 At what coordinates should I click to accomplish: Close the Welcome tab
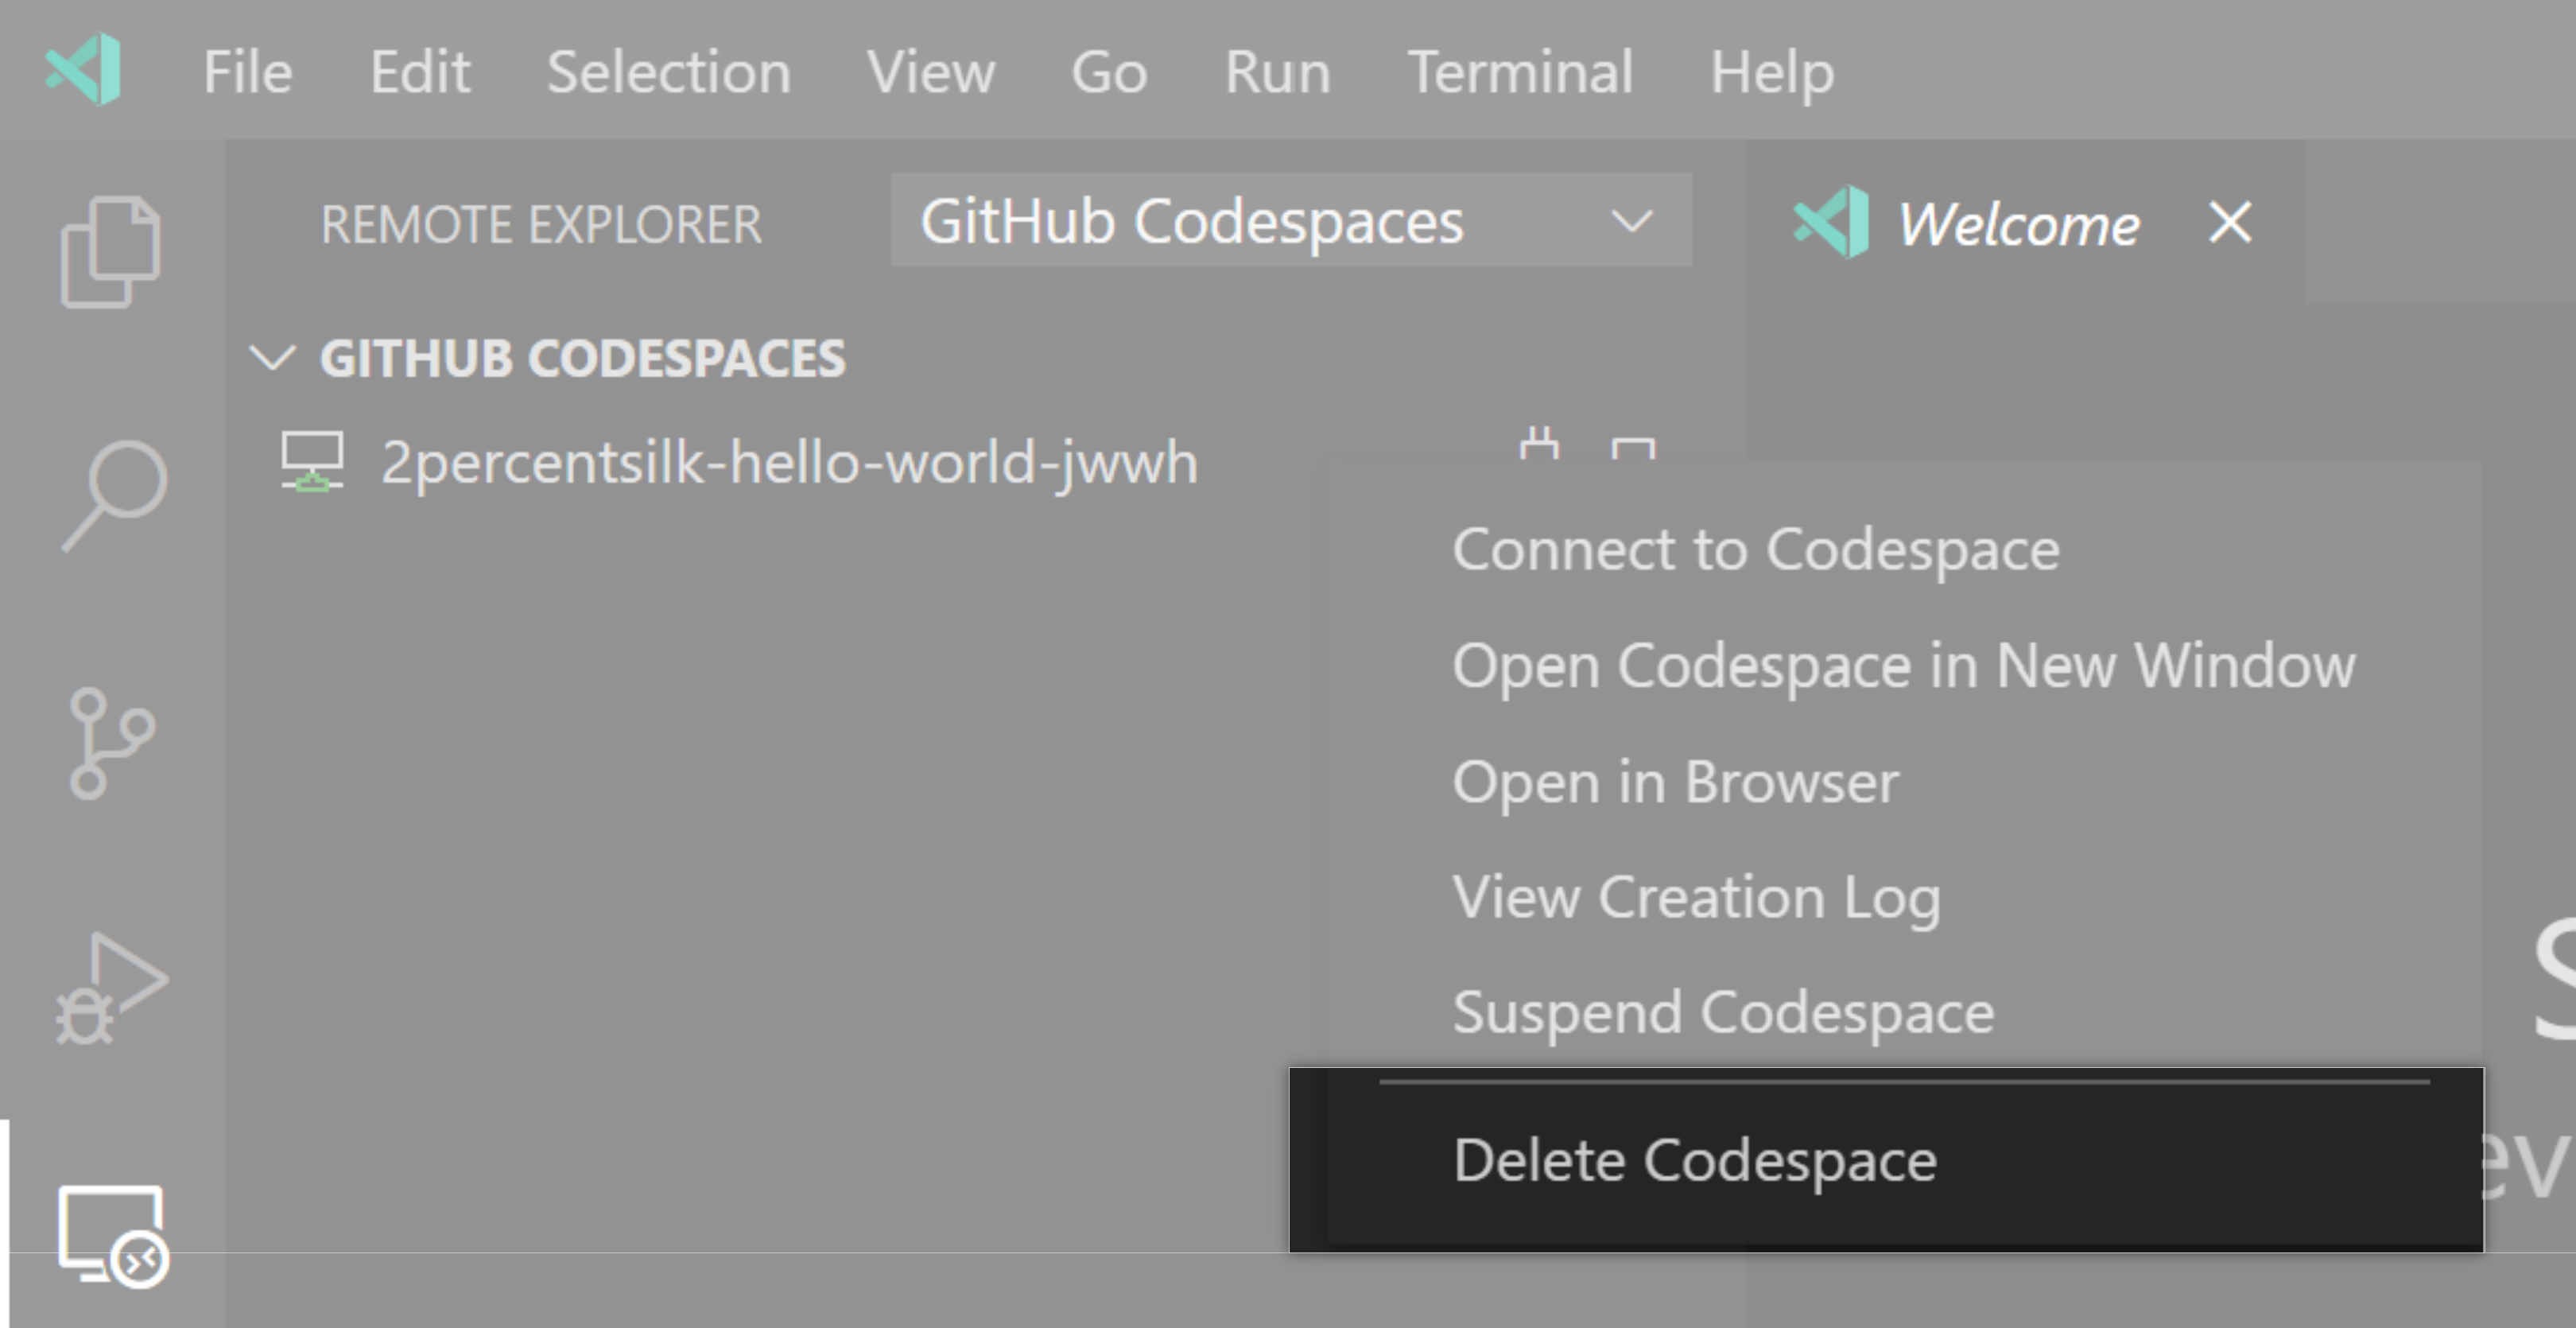pyautogui.click(x=2229, y=224)
